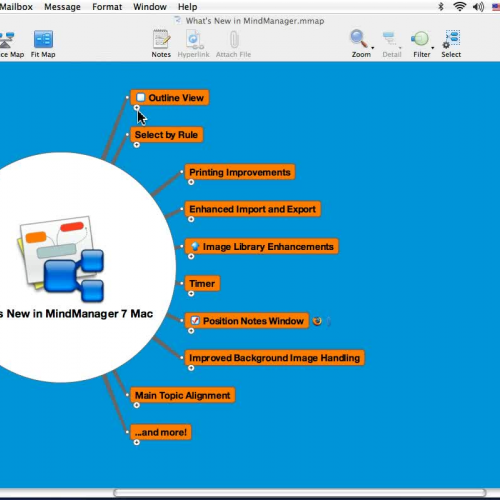Expand the Position Notes Window topic
This screenshot has height=500, width=500.
(191, 331)
